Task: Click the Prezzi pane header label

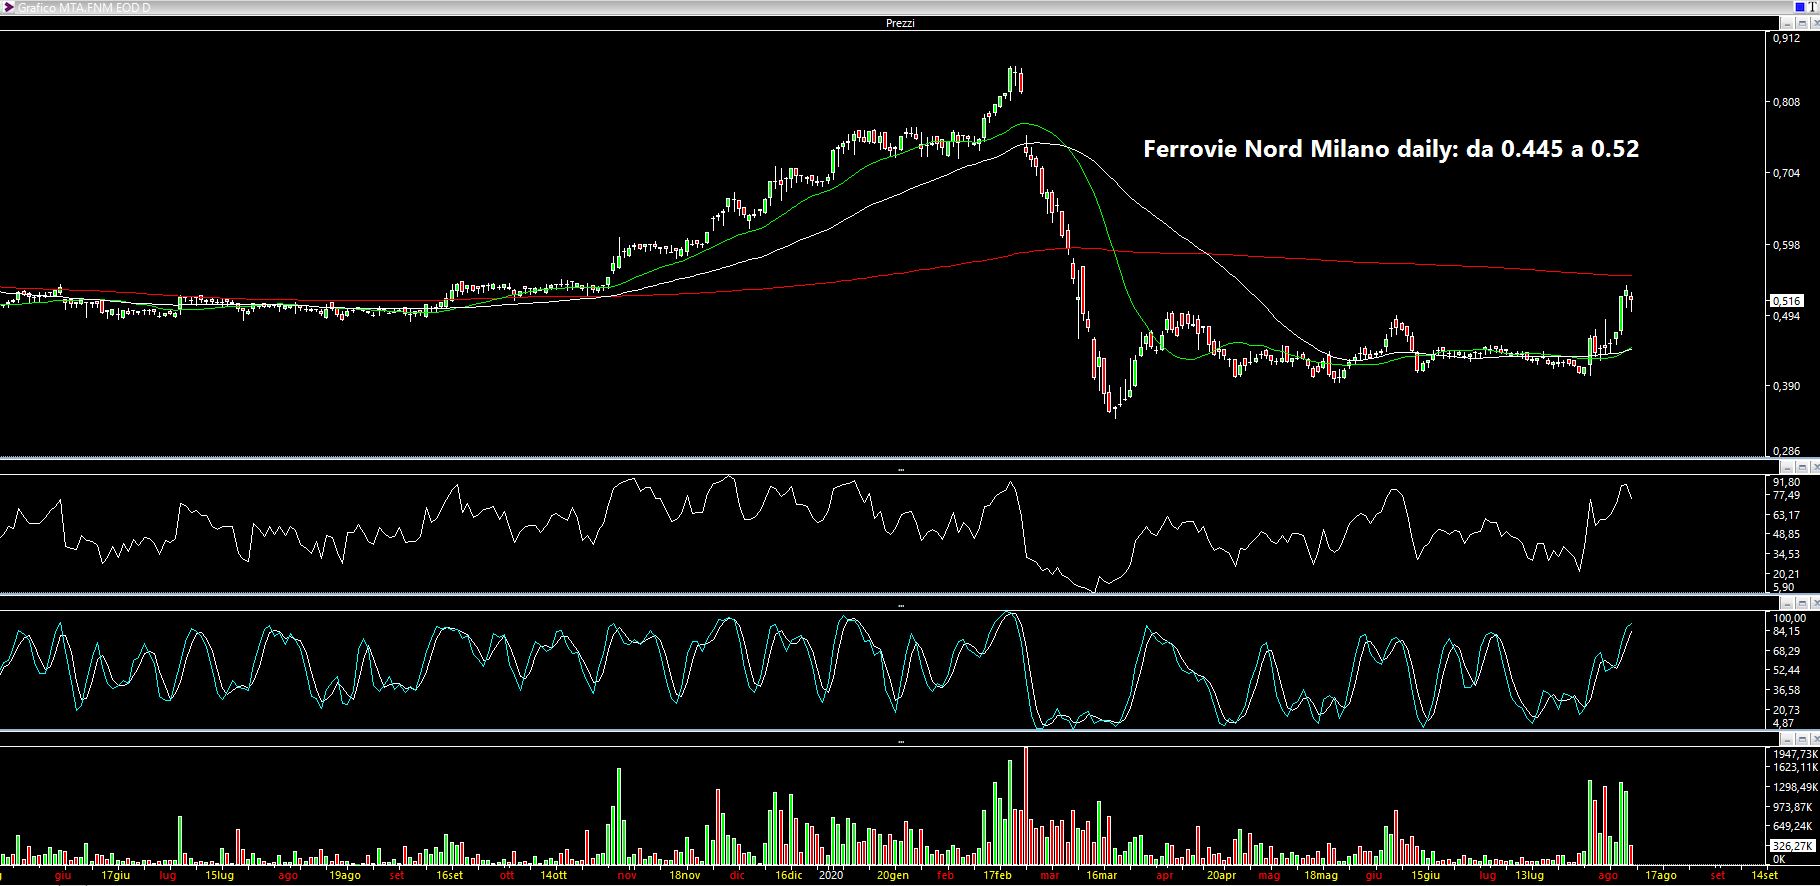Action: click(x=900, y=23)
